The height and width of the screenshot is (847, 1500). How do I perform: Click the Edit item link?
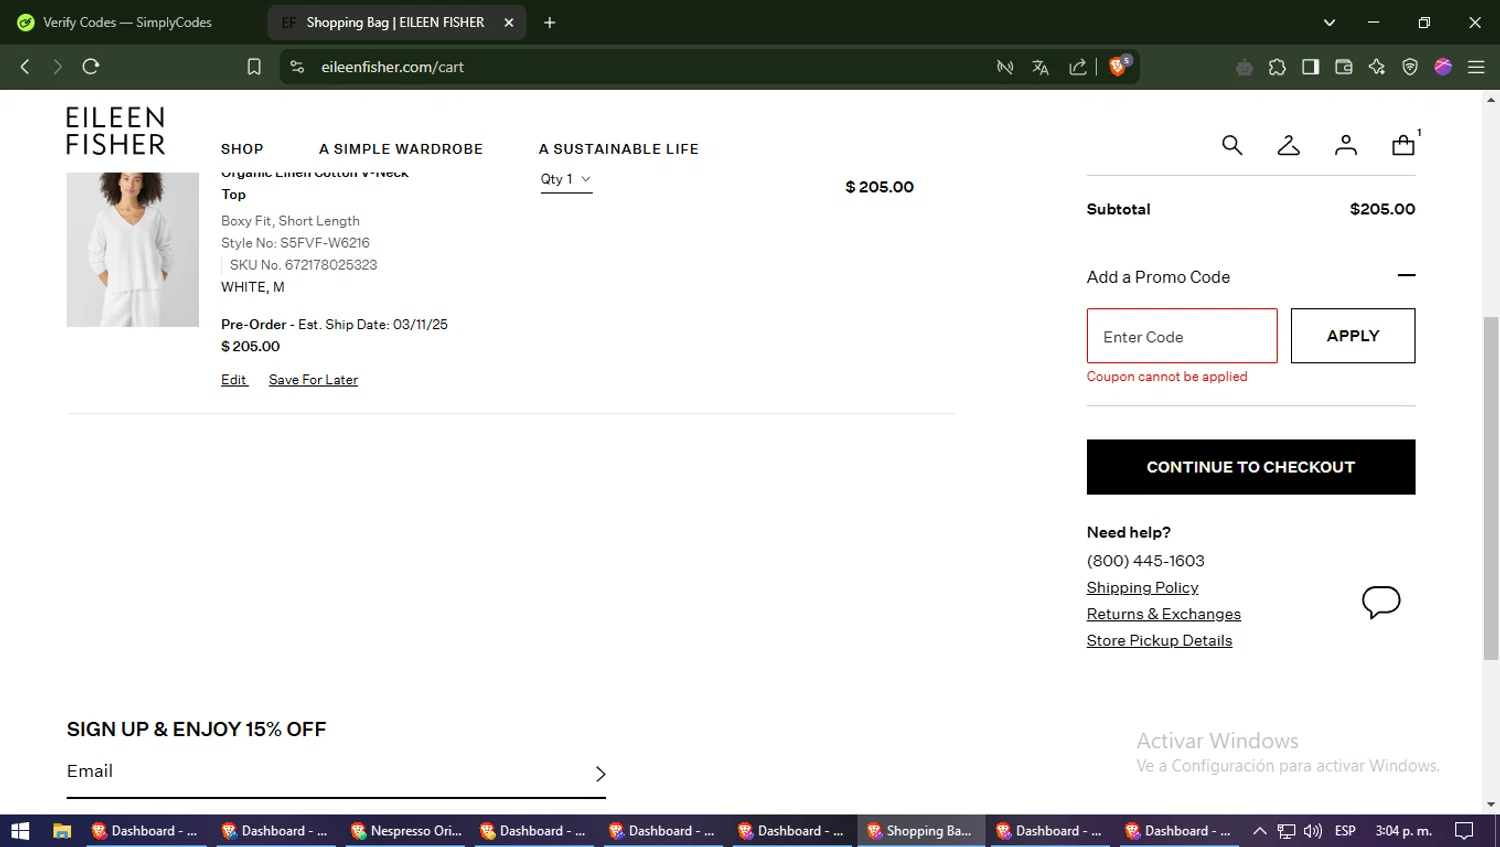(234, 380)
